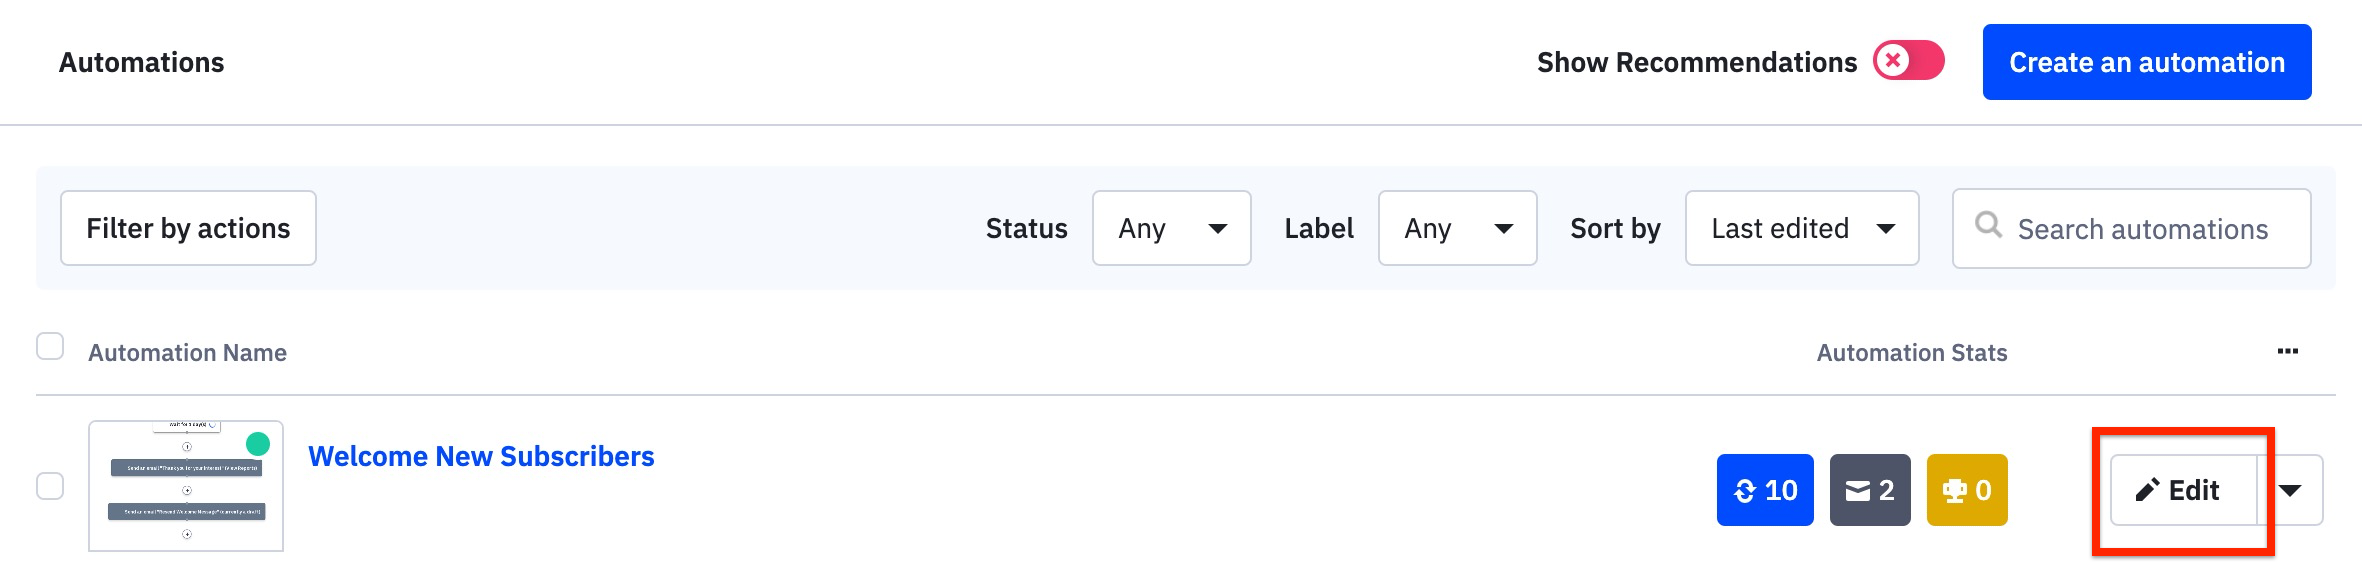Click the yellow goals stat badge

tap(1967, 490)
